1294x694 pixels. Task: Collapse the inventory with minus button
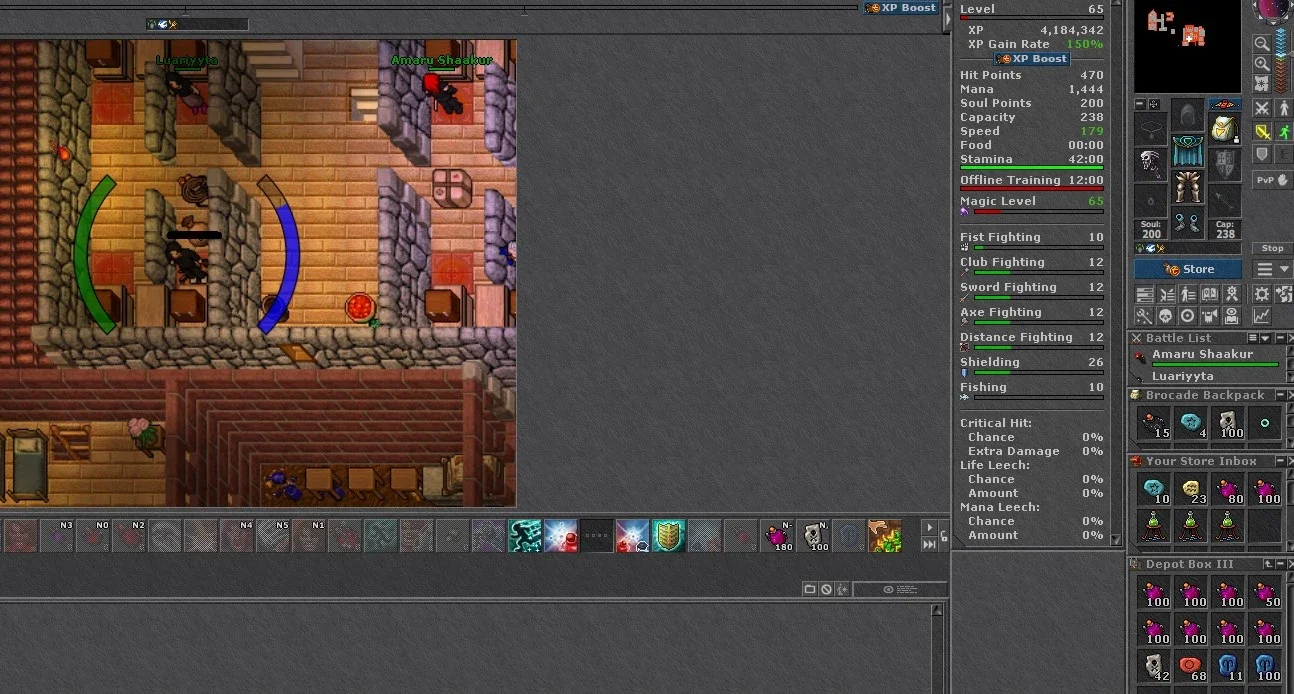click(x=1140, y=104)
